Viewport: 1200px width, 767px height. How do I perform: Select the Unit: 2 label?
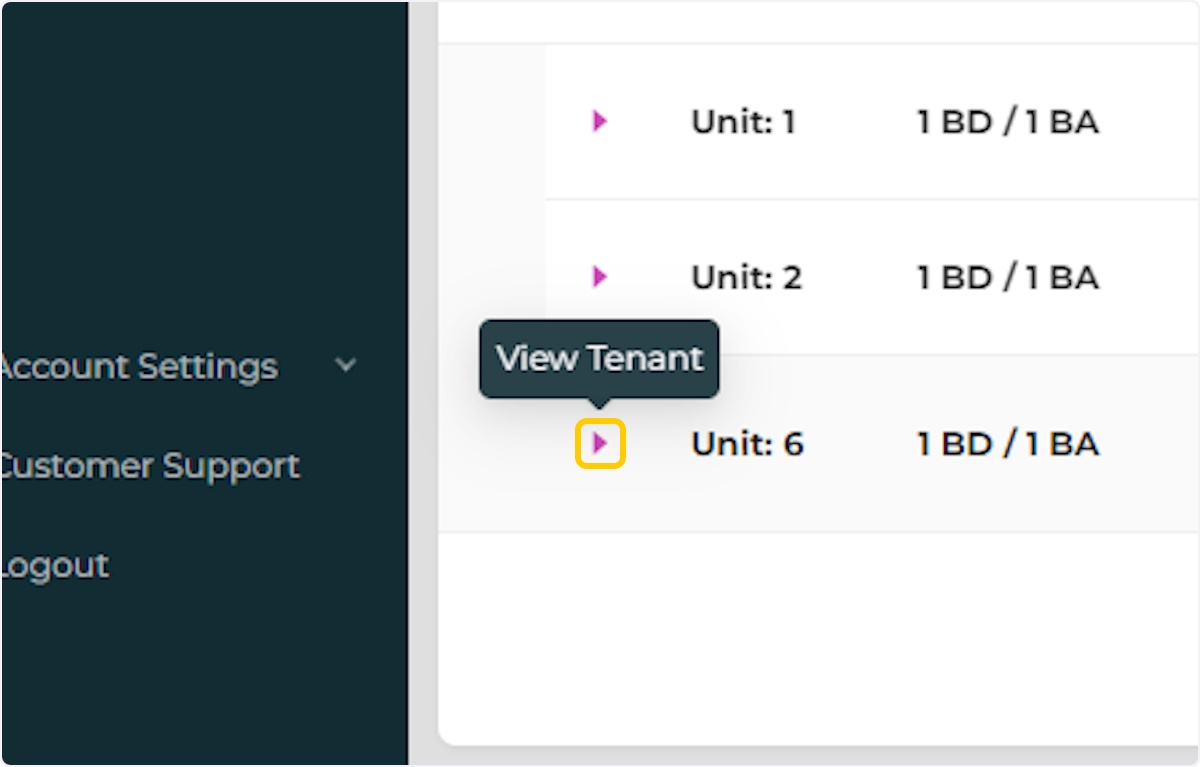746,277
